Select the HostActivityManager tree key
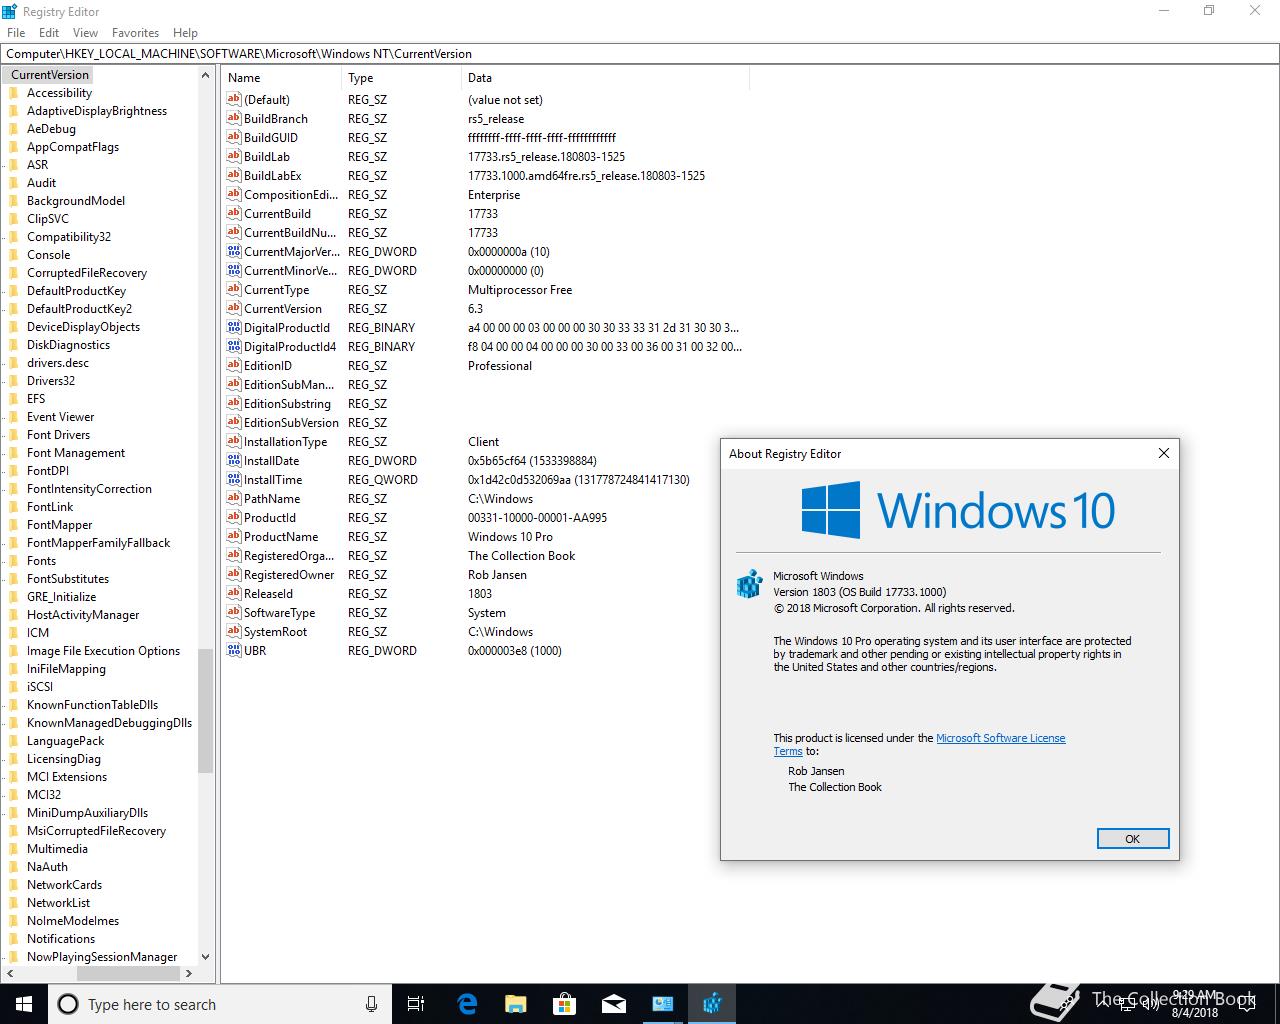The width and height of the screenshot is (1280, 1024). [x=83, y=615]
